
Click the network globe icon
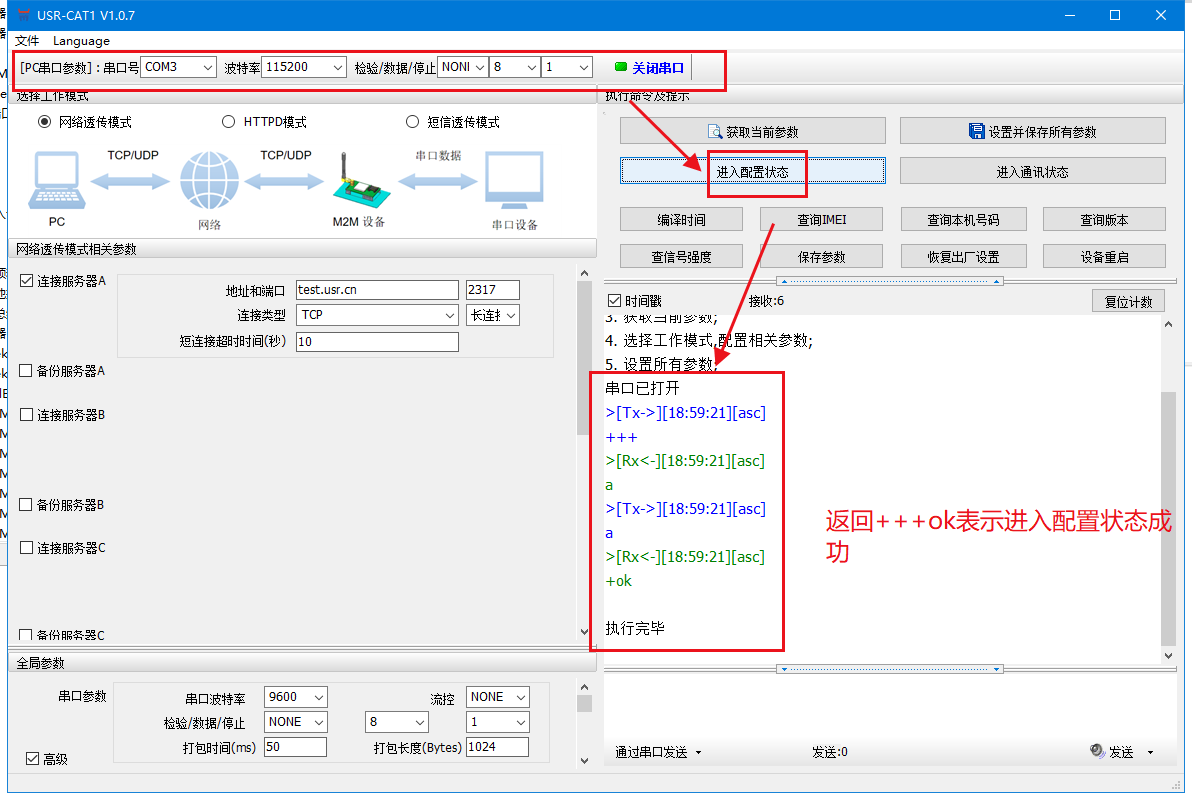coord(210,182)
